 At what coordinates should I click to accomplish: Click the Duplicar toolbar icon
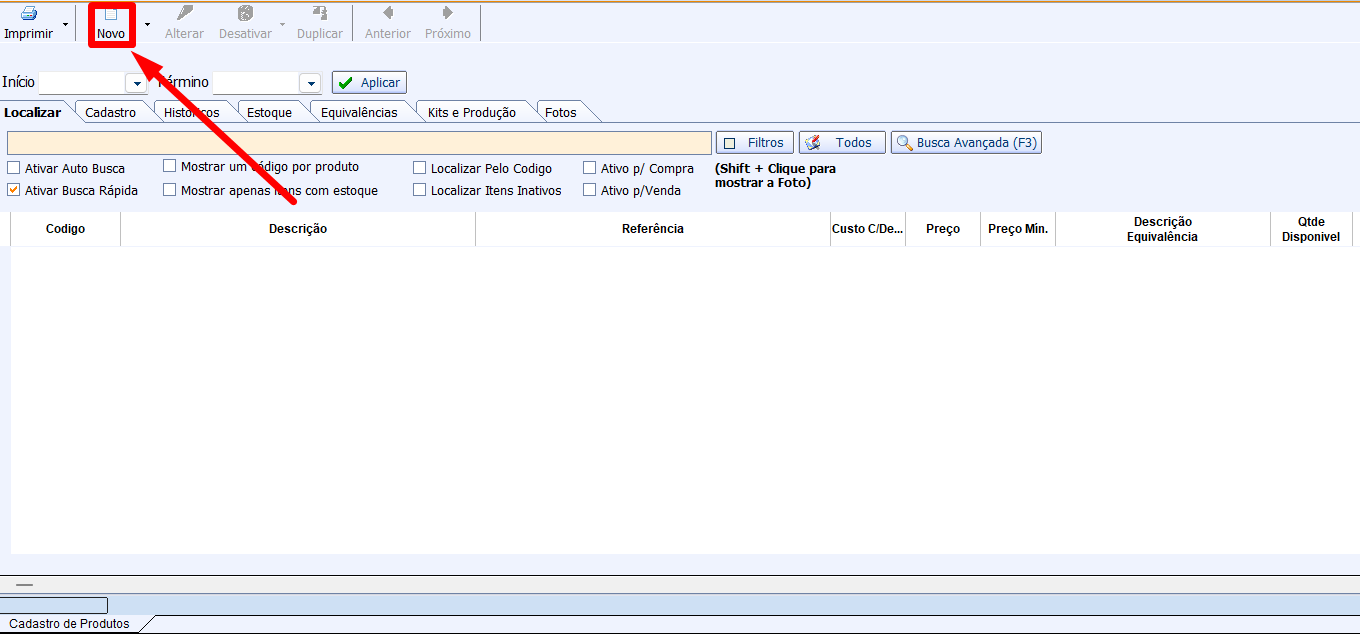pos(320,14)
